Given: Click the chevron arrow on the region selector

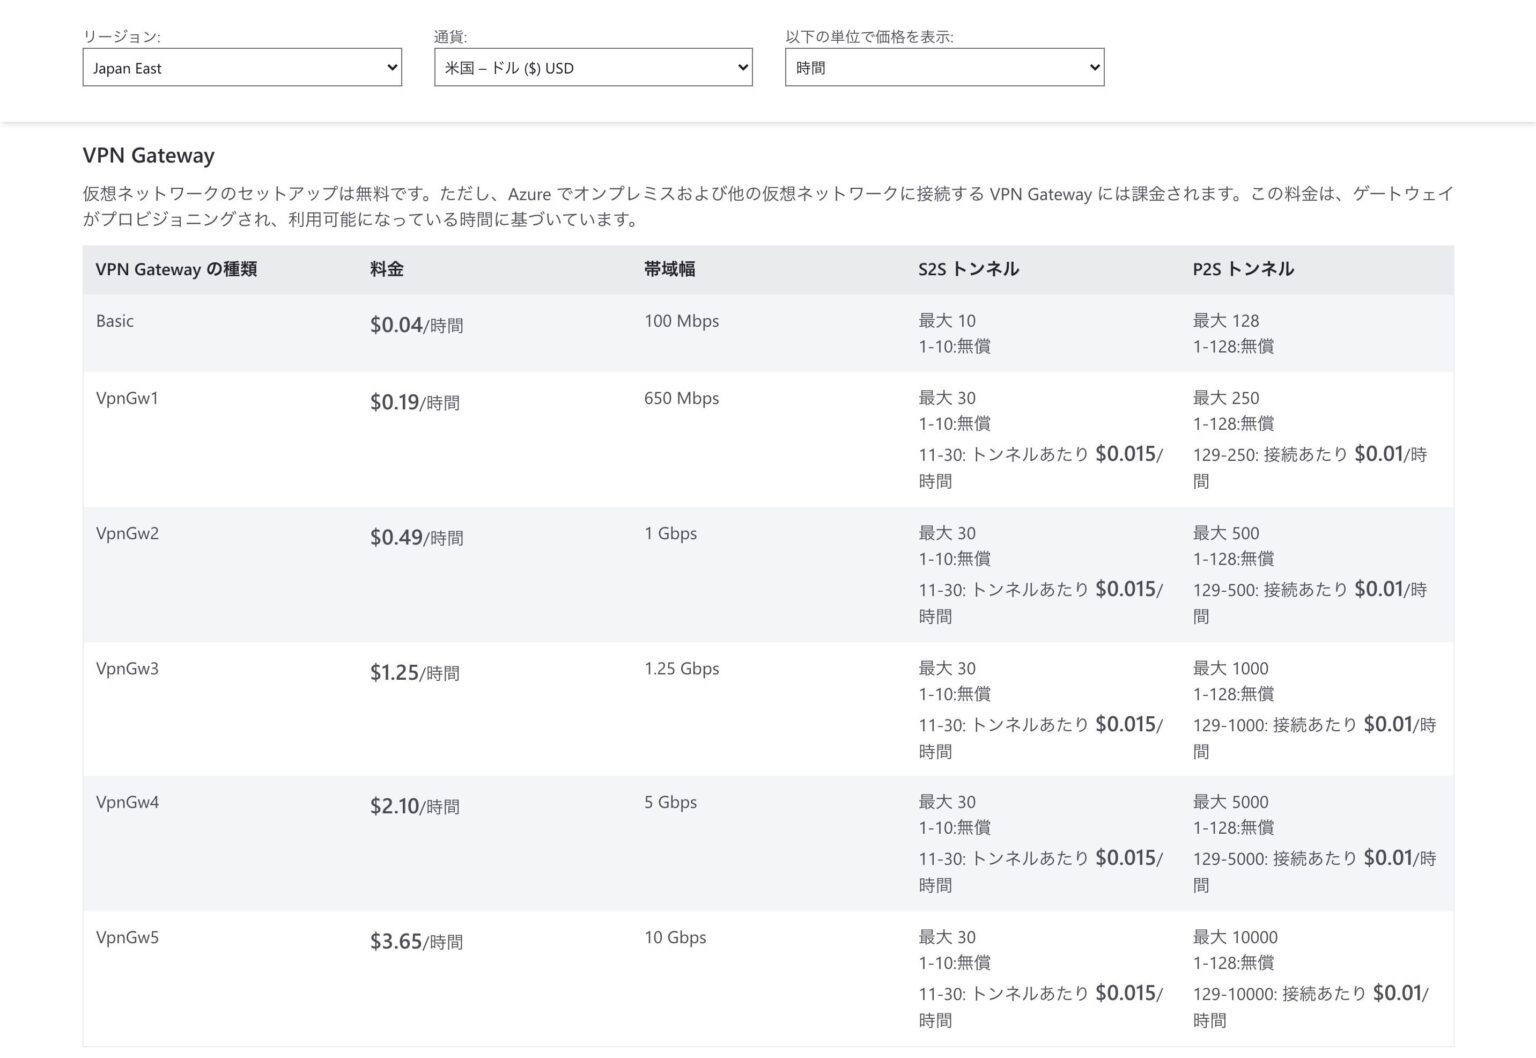Looking at the screenshot, I should 392,67.
